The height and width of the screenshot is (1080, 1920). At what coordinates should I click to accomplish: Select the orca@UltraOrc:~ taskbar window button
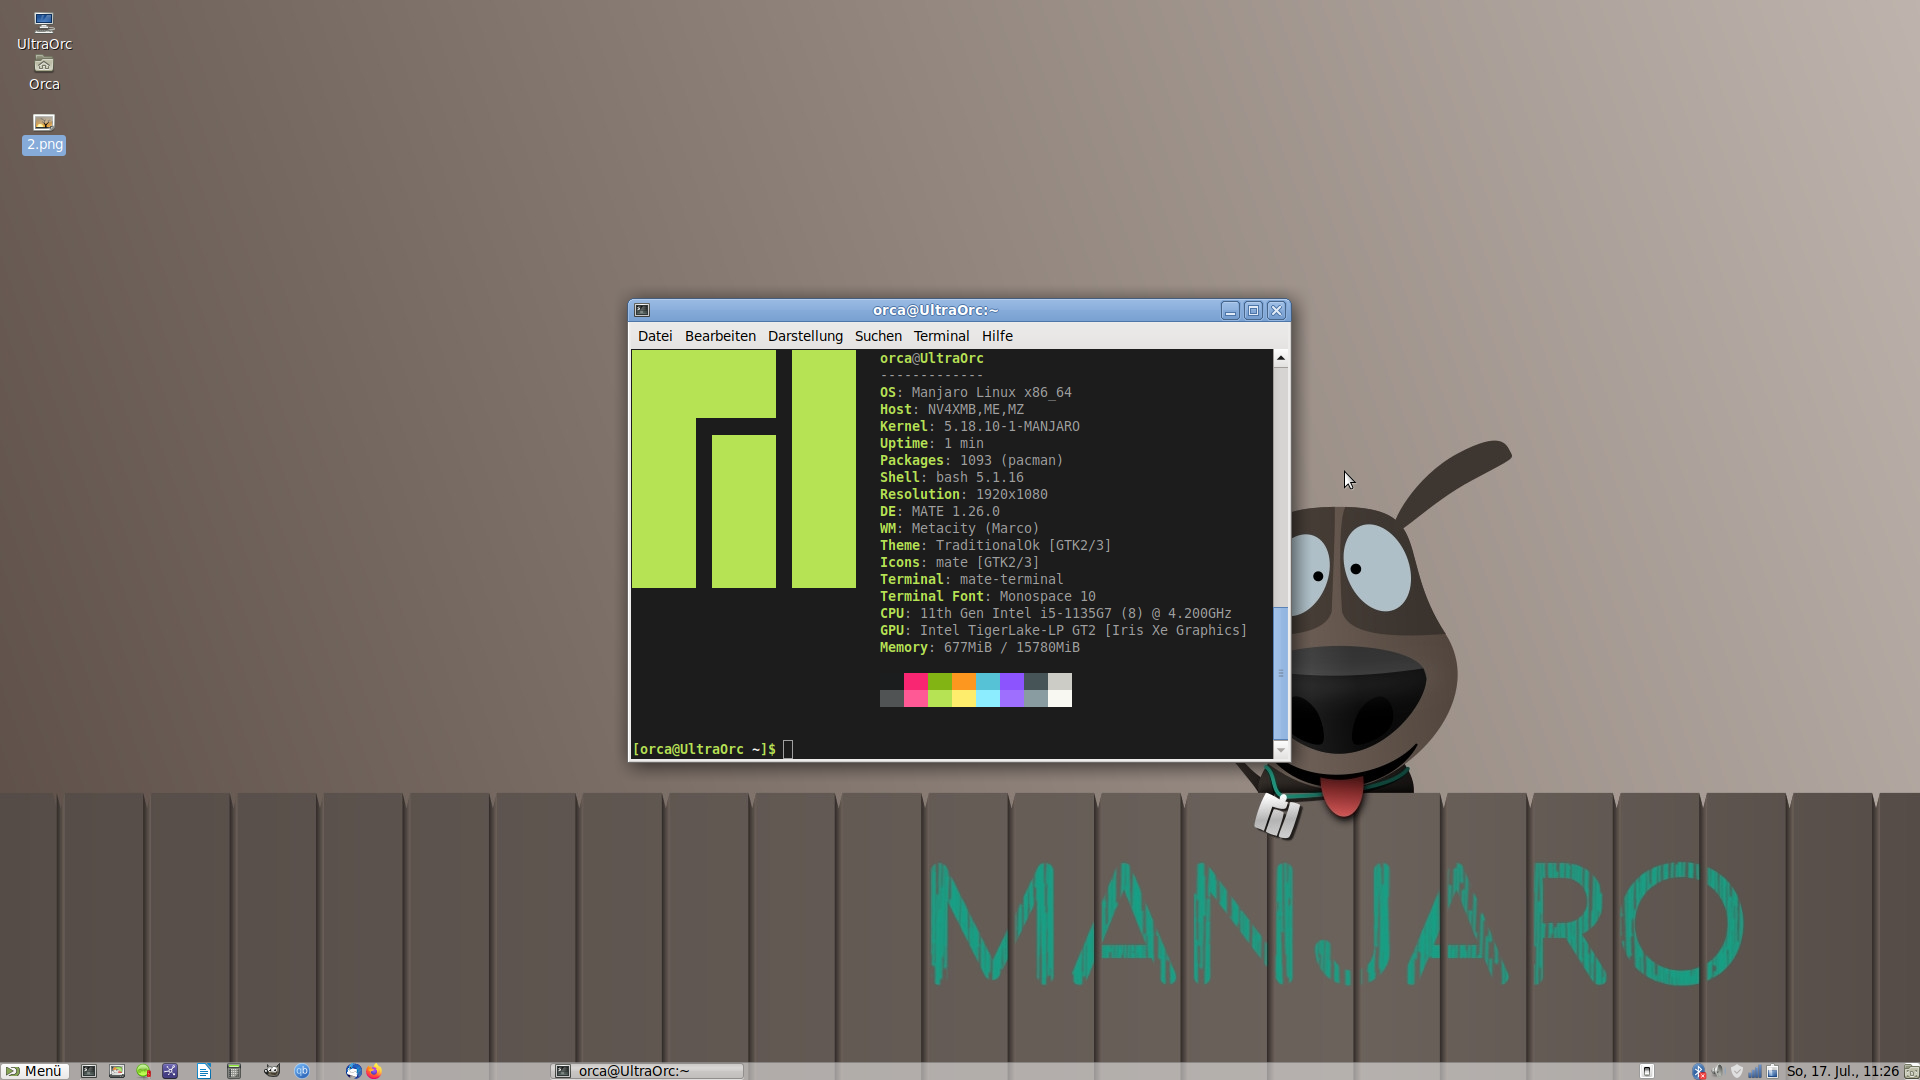tap(648, 1071)
